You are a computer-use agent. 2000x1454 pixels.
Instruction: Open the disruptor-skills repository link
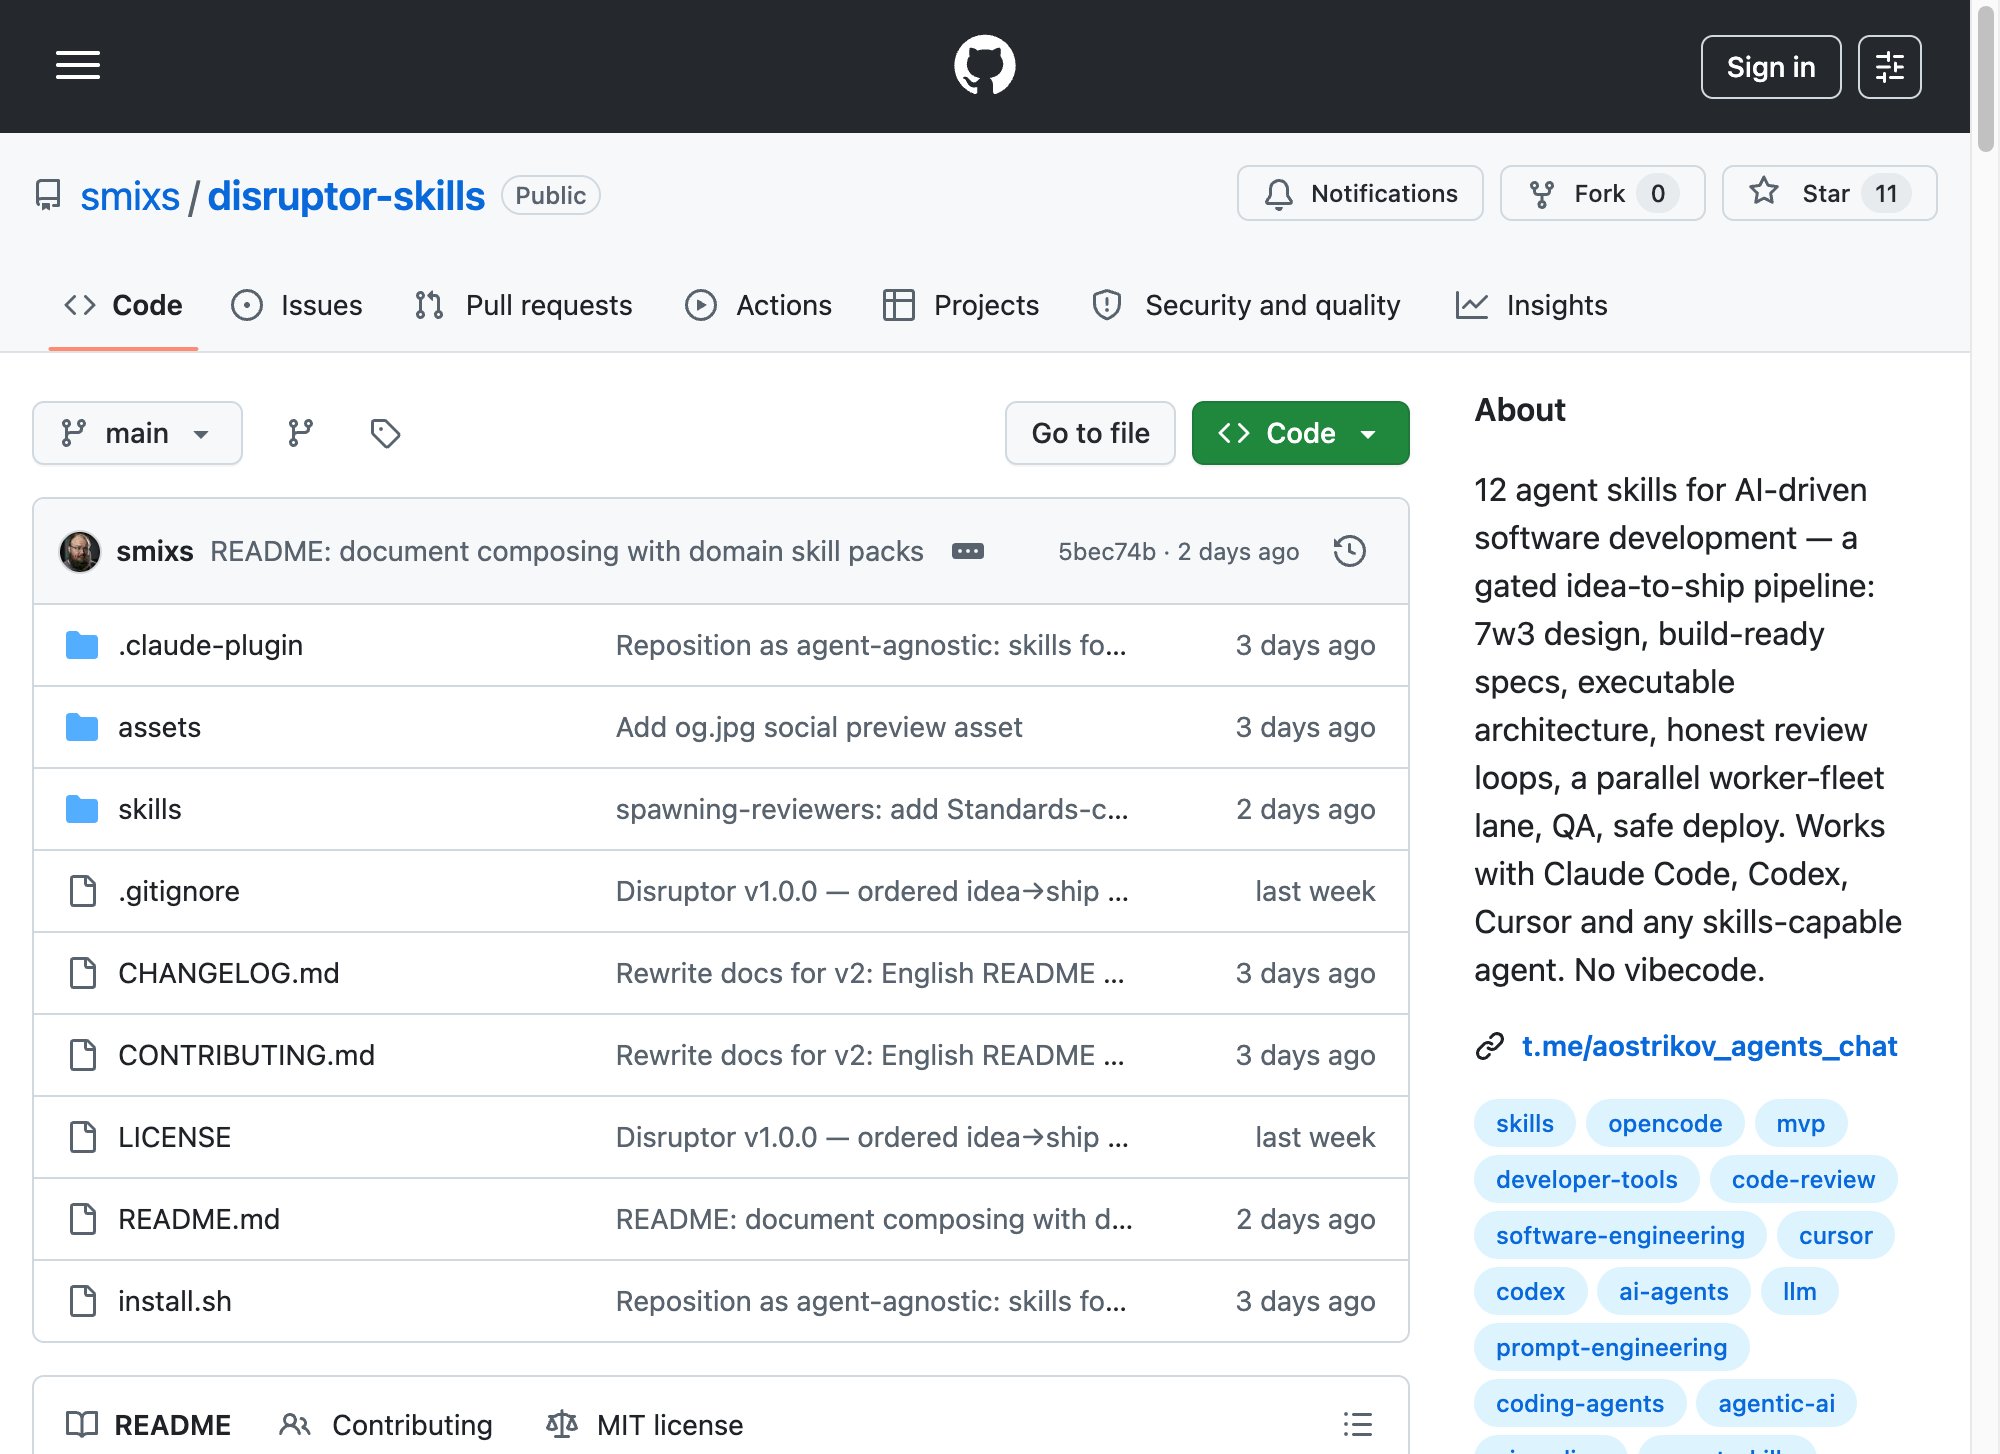tap(346, 196)
